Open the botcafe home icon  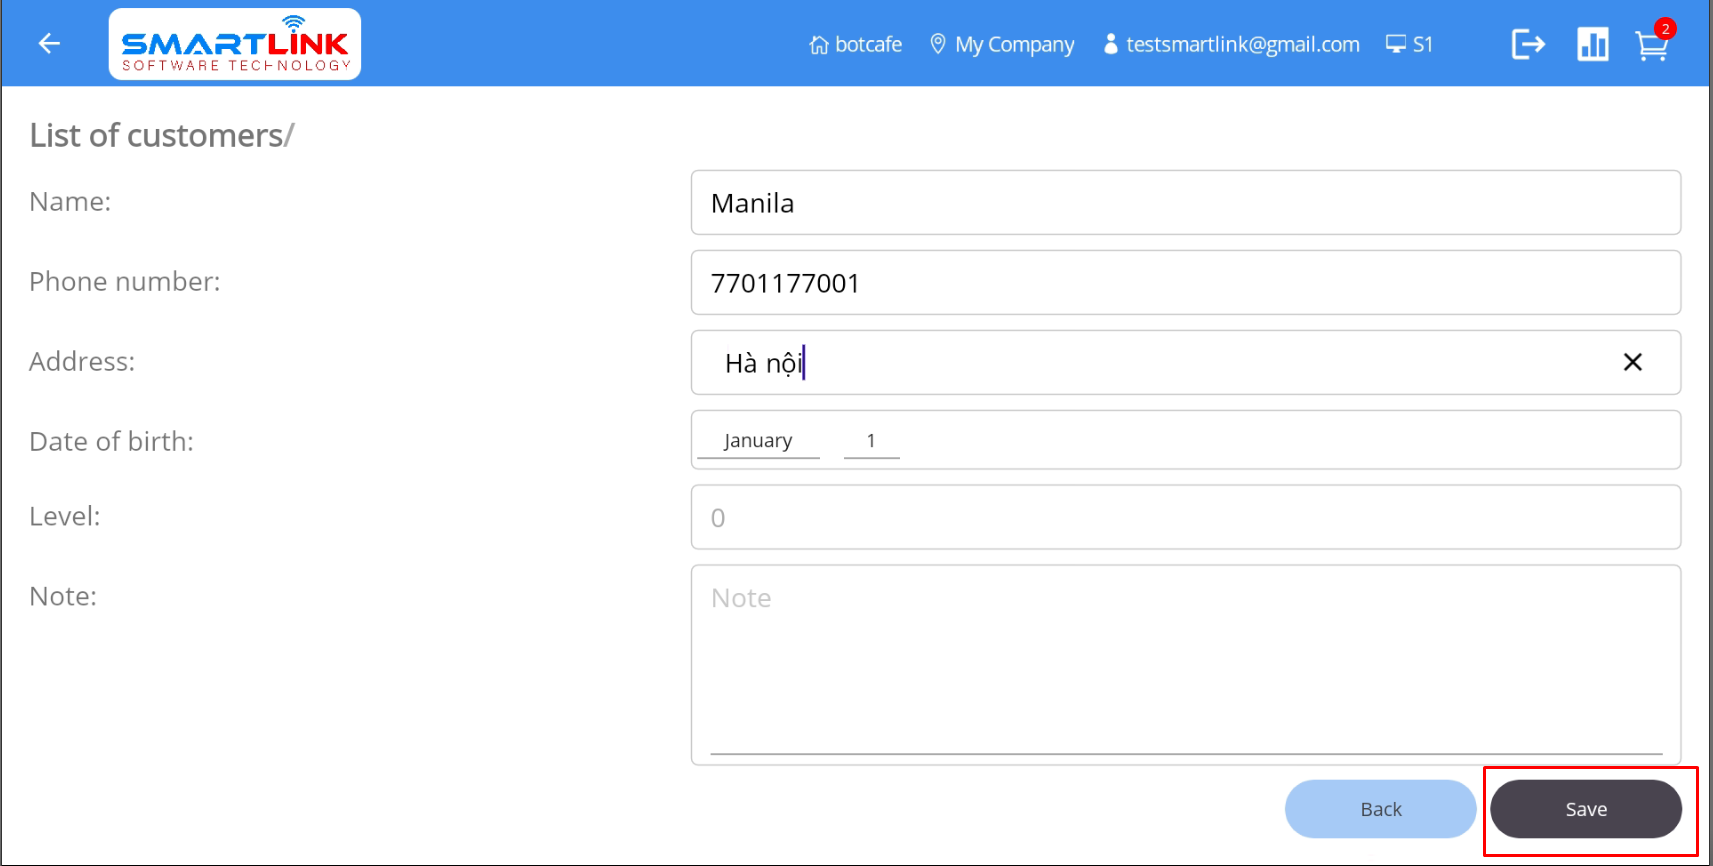[x=818, y=45]
